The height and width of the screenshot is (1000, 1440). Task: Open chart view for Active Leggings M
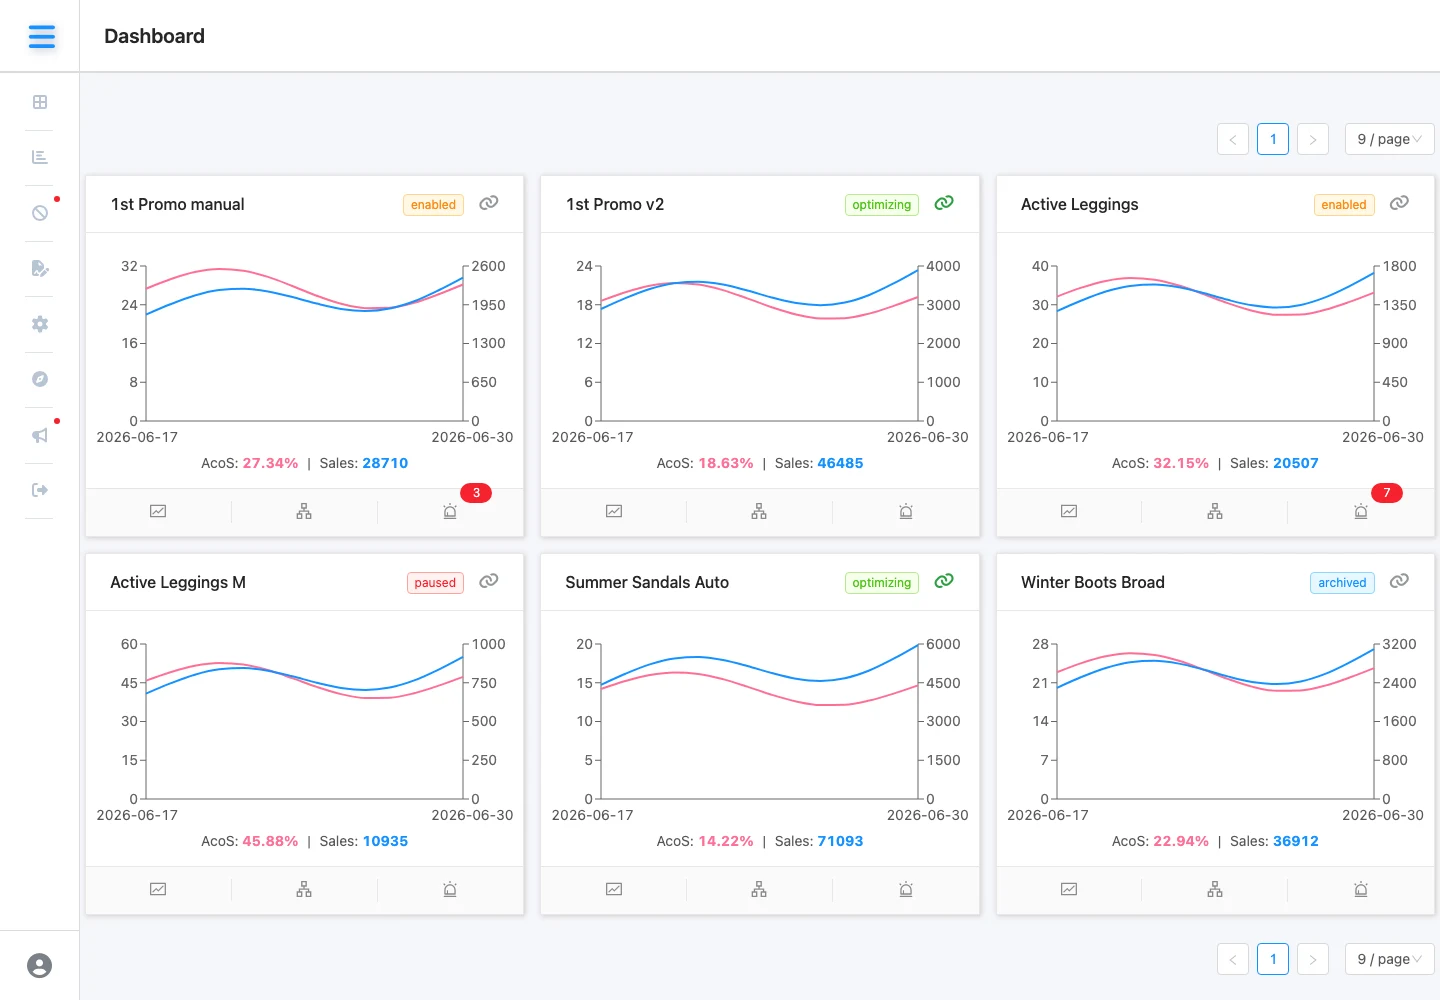point(158,889)
